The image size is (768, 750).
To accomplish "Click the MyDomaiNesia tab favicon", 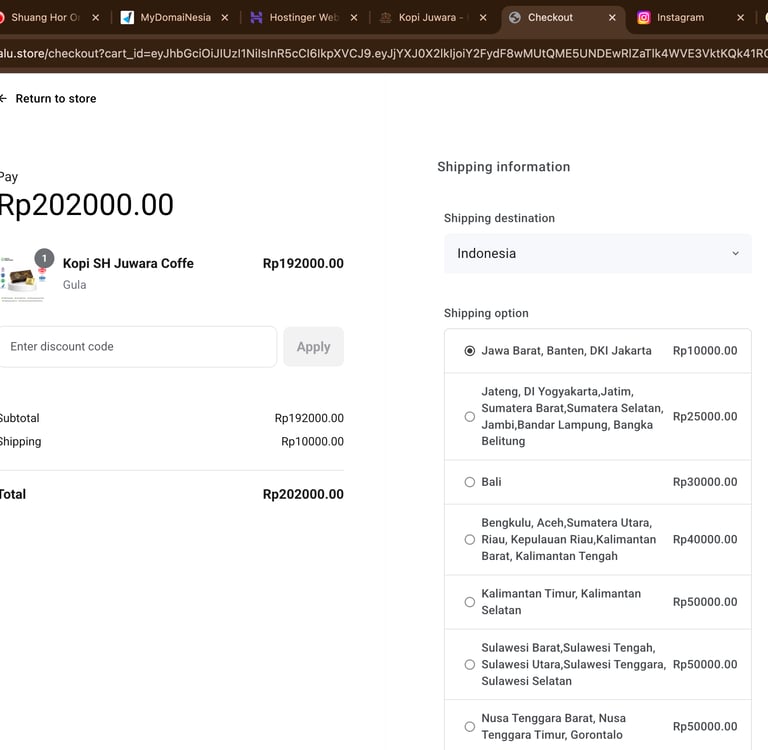I will pyautogui.click(x=127, y=17).
